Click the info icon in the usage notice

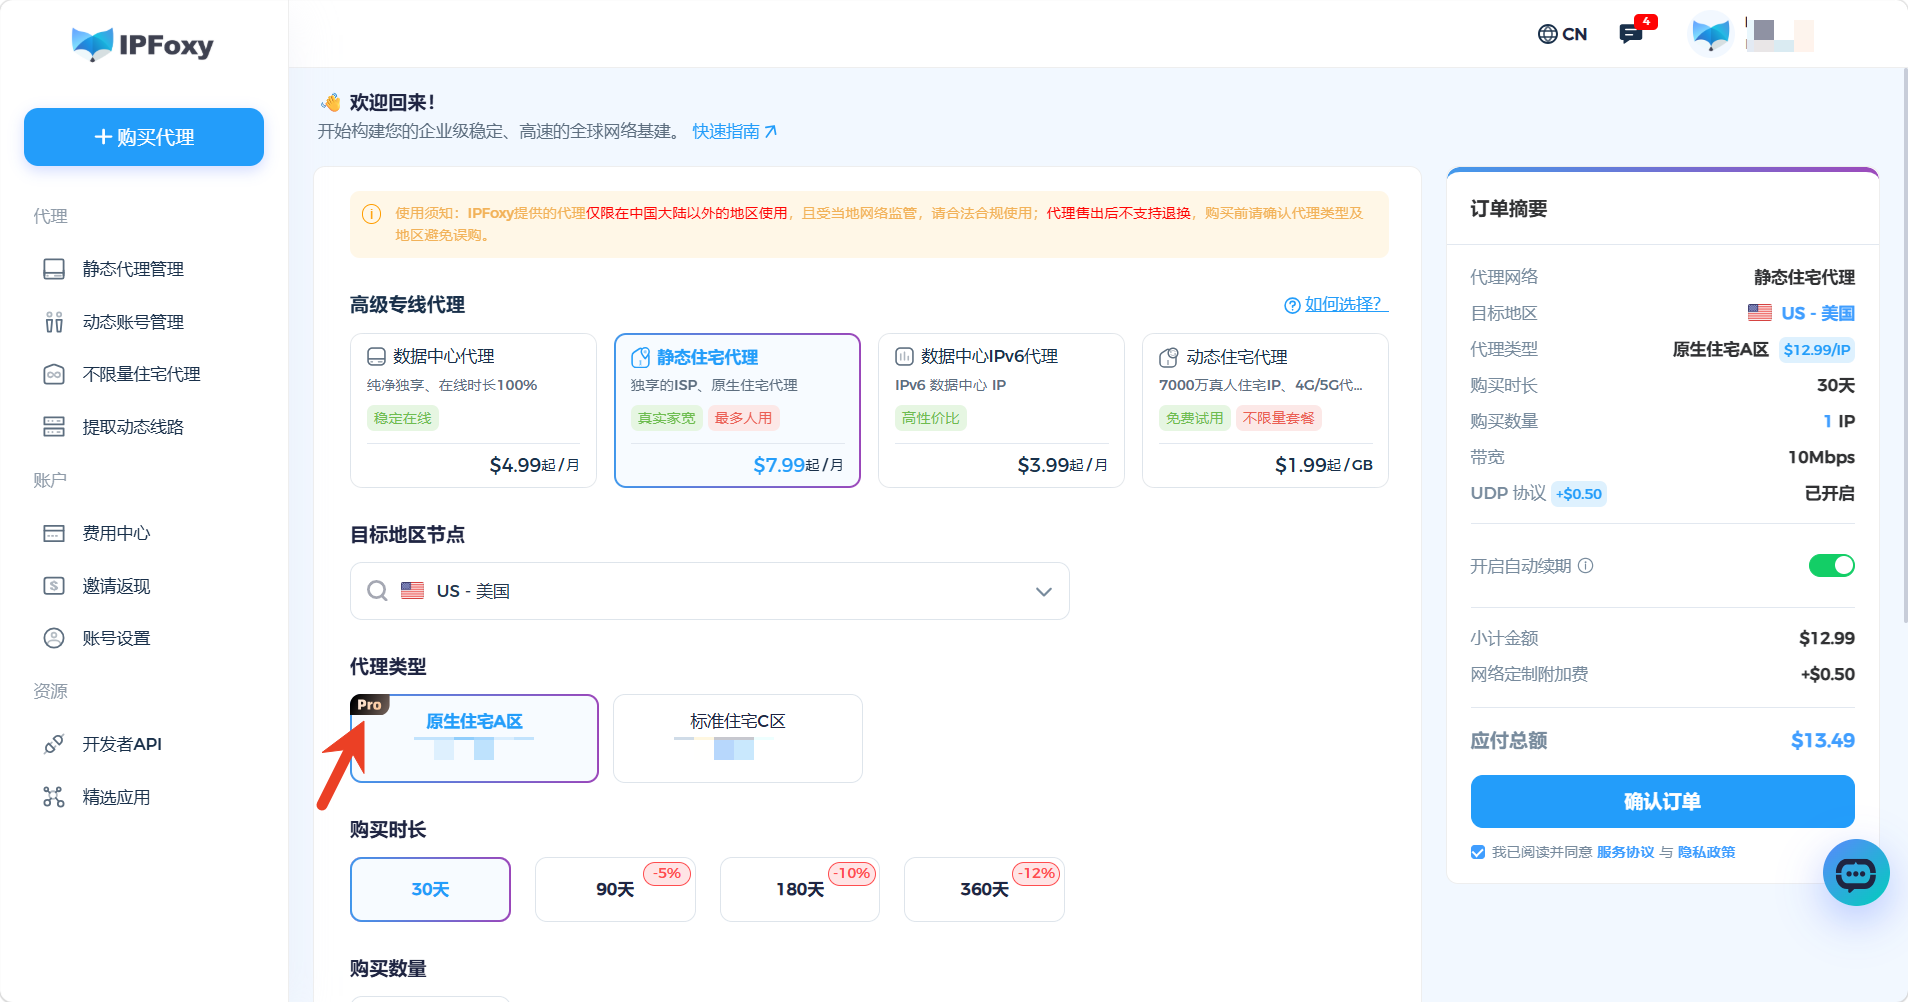point(371,214)
